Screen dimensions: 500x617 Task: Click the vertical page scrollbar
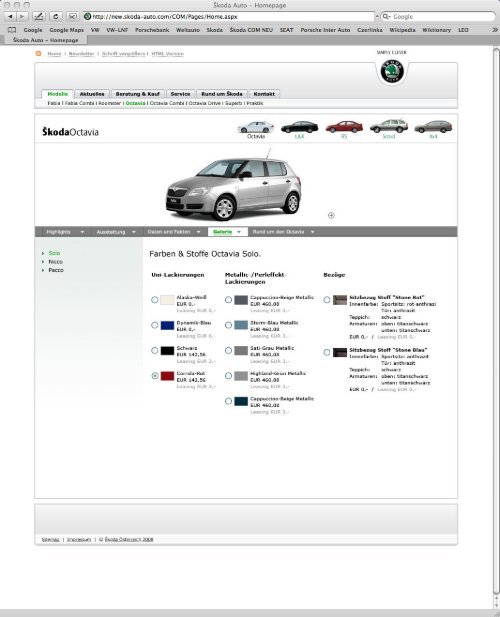[496, 323]
